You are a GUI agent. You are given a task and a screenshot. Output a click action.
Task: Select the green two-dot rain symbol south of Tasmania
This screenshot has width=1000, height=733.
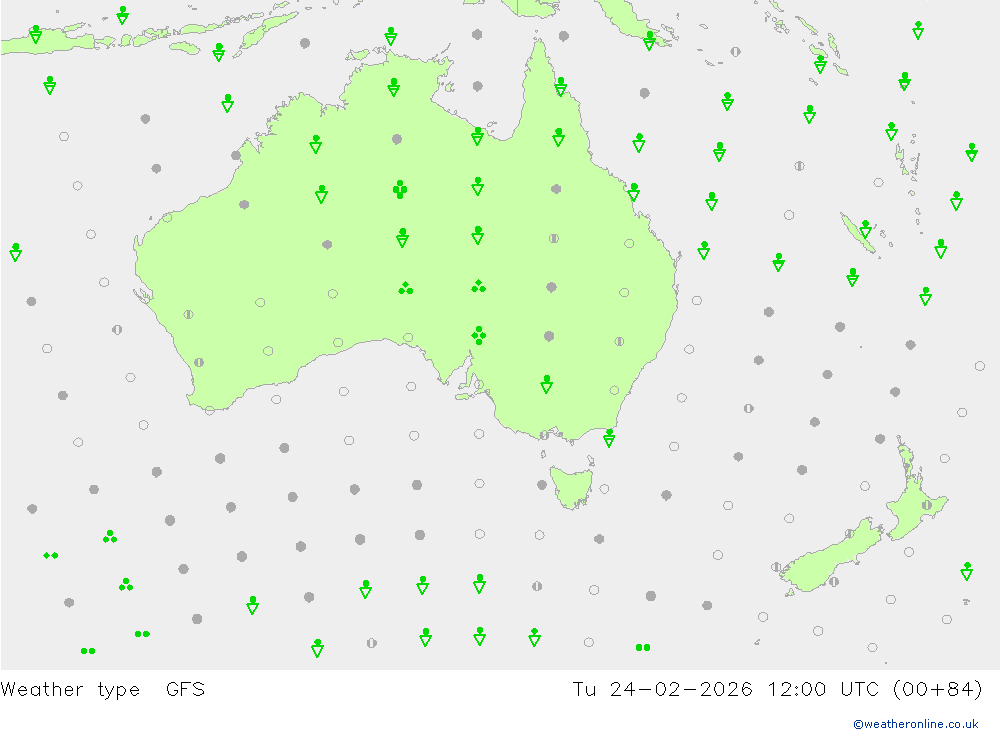[643, 648]
